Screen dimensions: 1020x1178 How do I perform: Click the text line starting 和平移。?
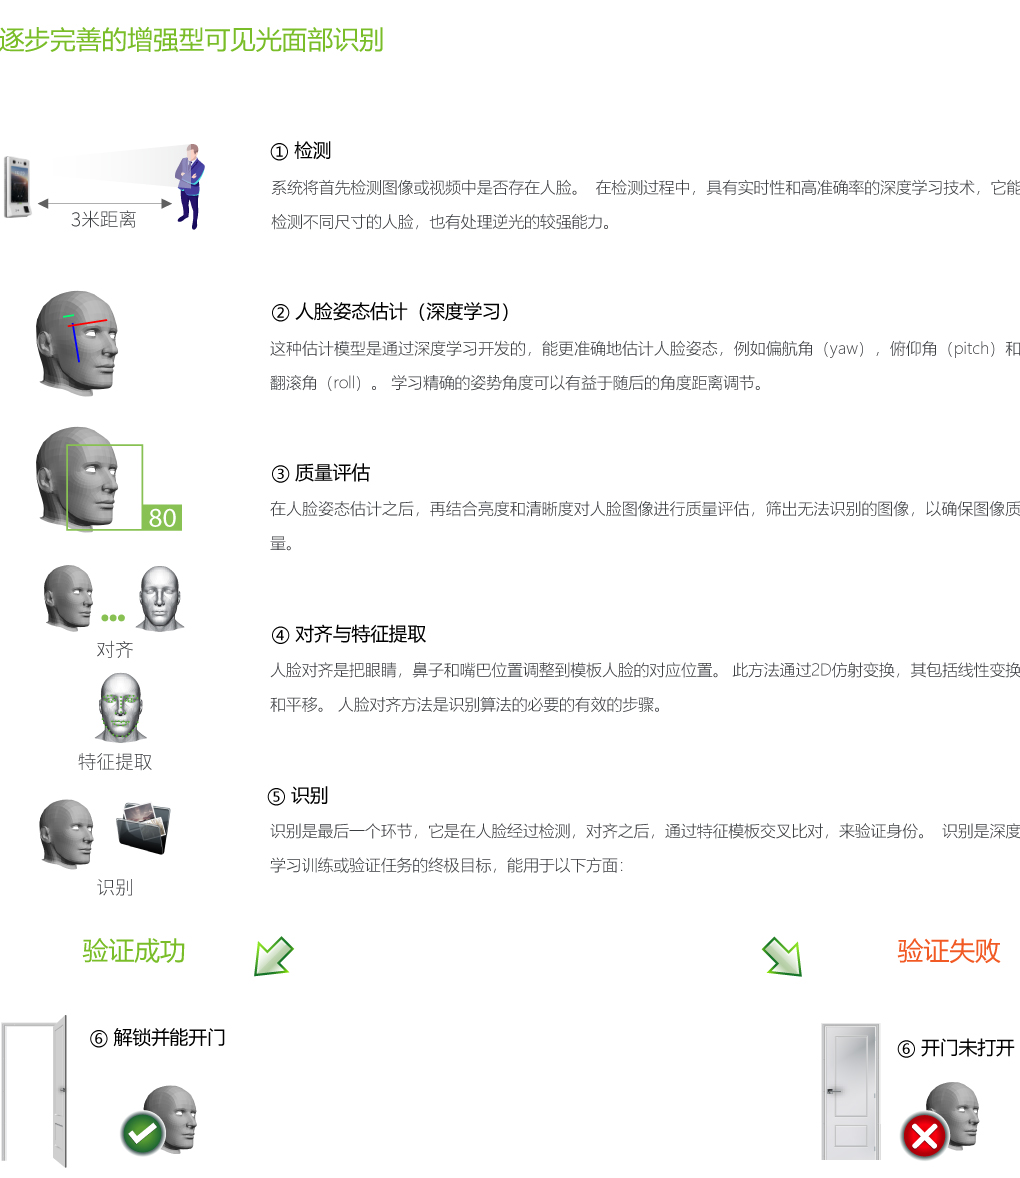tap(466, 705)
